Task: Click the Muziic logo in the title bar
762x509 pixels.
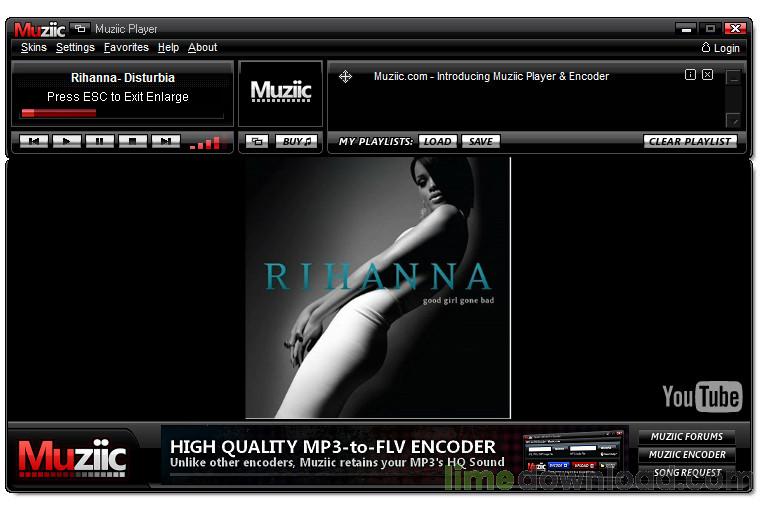Action: [x=40, y=30]
